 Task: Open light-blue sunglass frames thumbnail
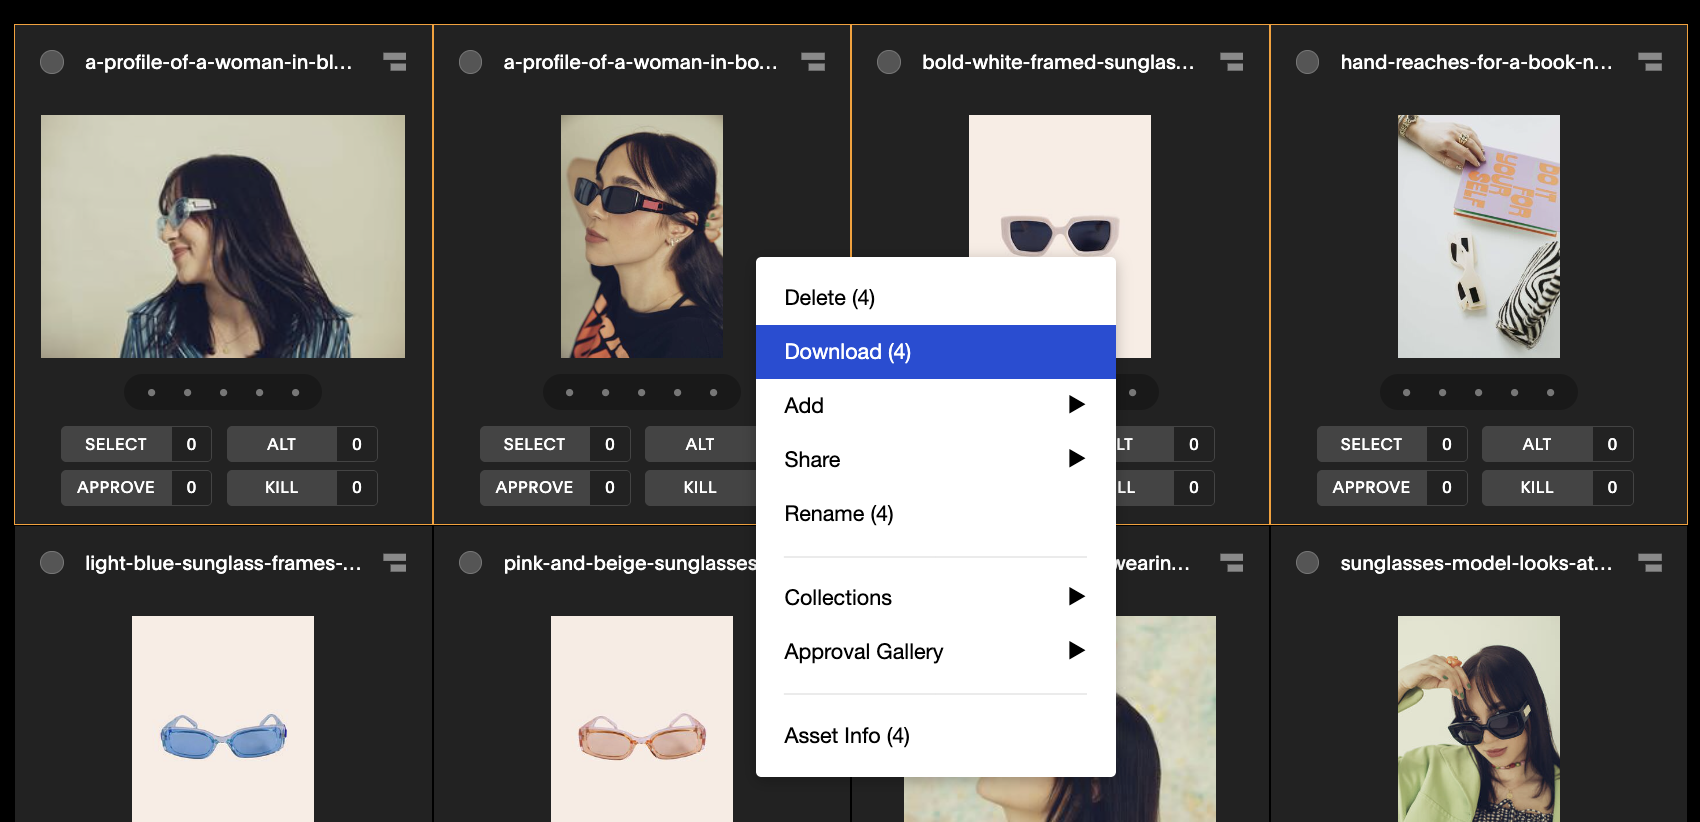click(x=223, y=719)
